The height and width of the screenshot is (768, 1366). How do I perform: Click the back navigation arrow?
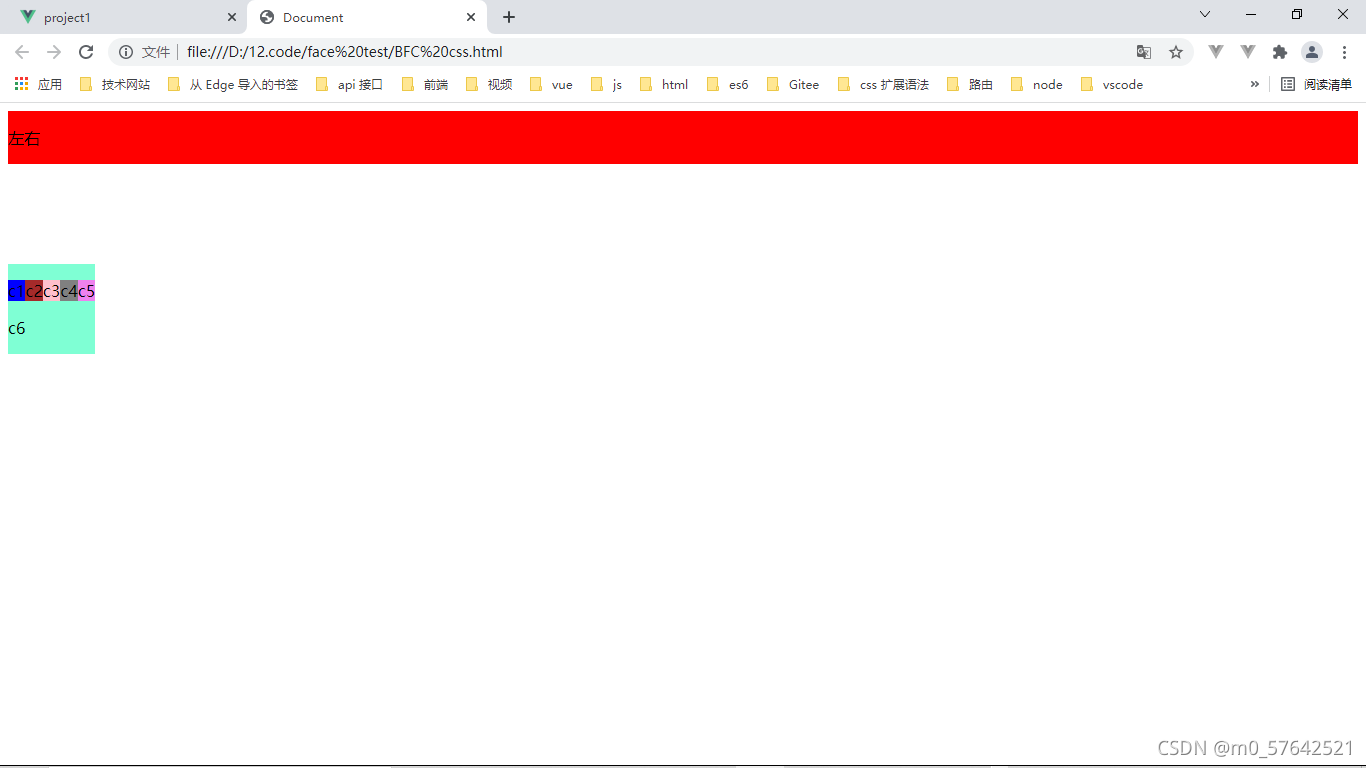pos(22,51)
